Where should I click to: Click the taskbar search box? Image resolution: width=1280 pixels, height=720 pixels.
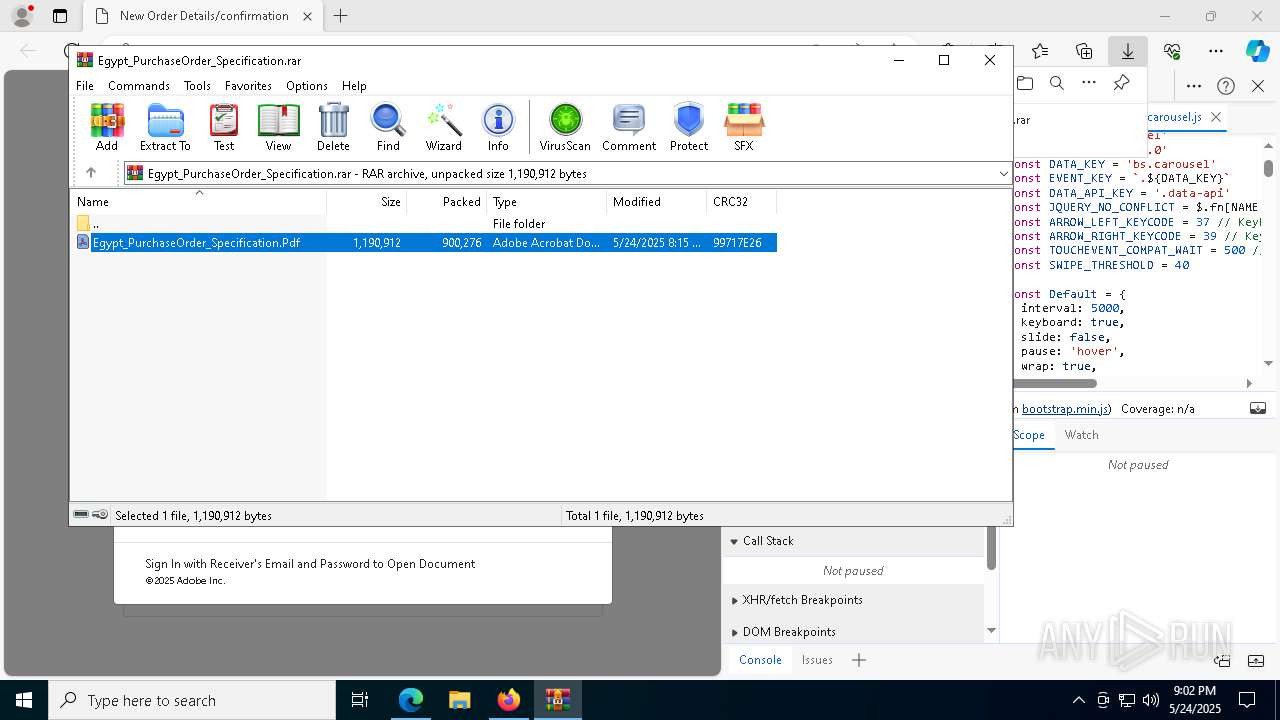click(x=192, y=700)
